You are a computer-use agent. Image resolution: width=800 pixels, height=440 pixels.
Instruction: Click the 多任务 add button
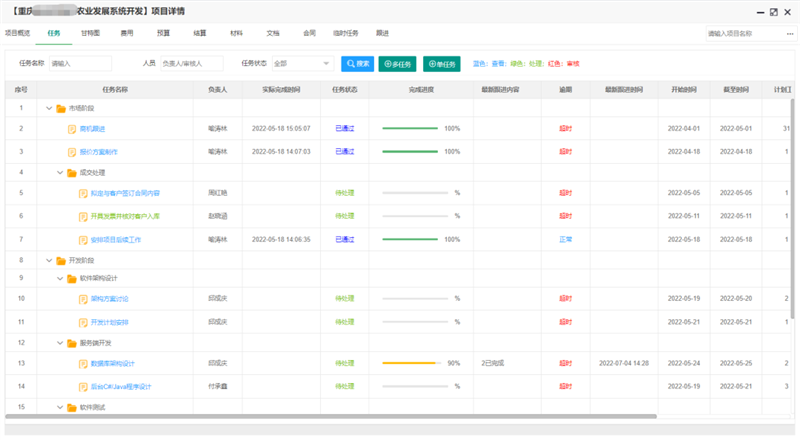[x=398, y=64]
